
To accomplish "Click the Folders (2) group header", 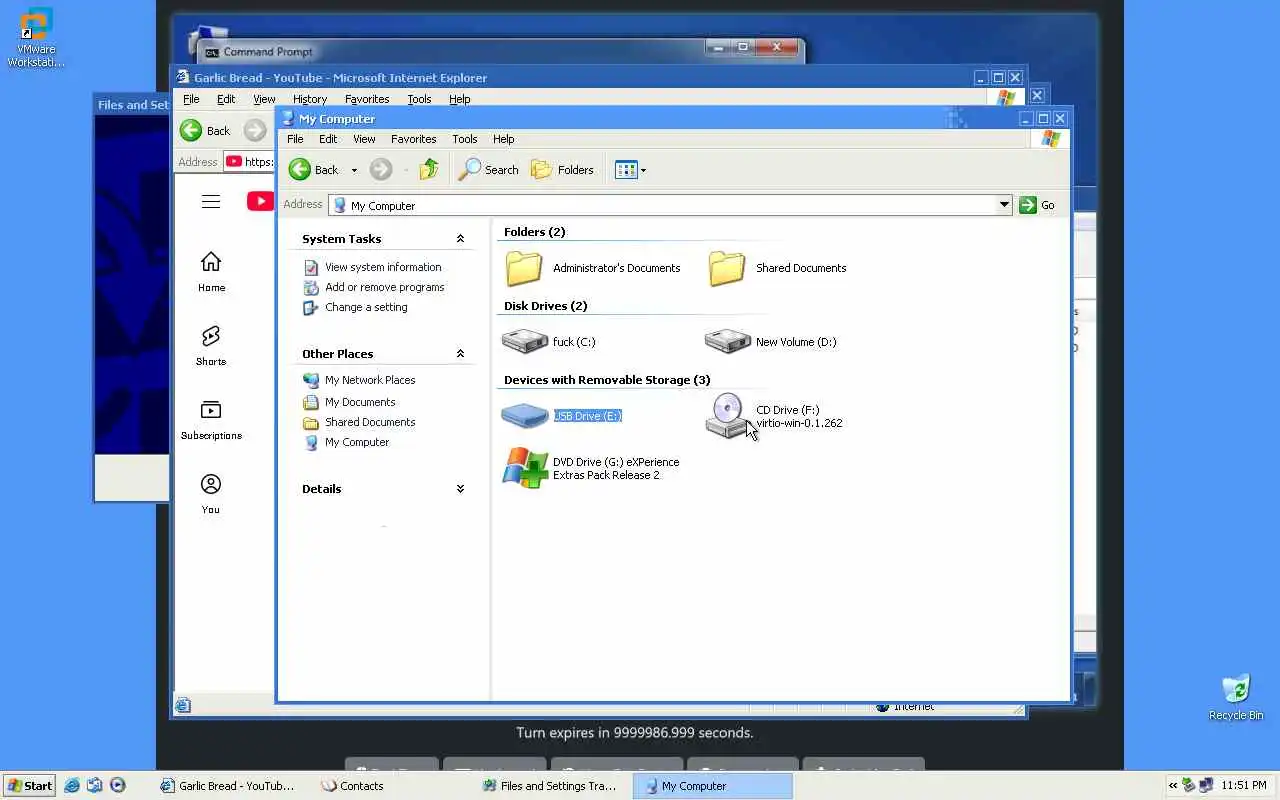I will click(534, 232).
